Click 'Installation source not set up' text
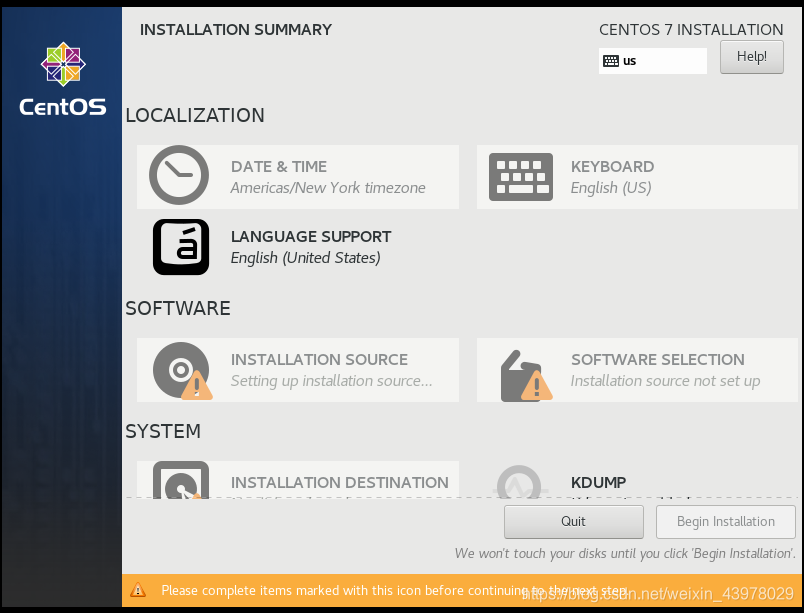 pyautogui.click(x=665, y=381)
